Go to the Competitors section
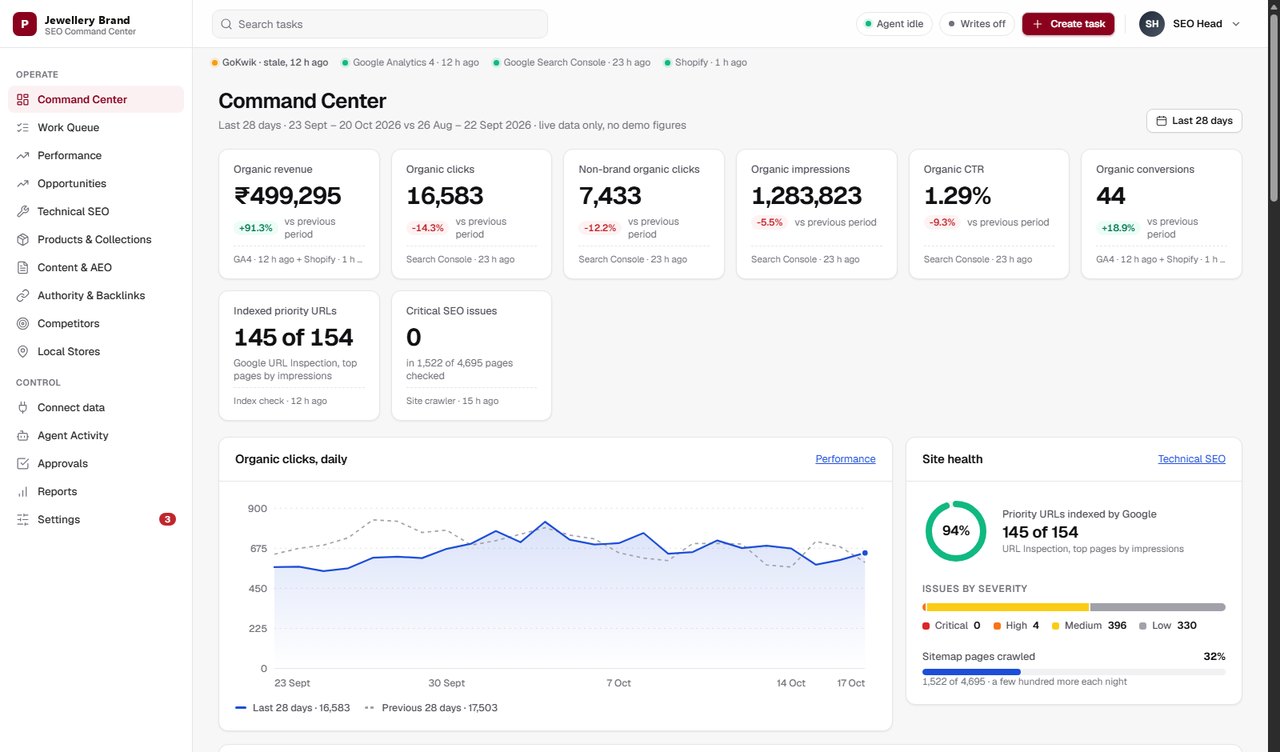Viewport: 1280px width, 752px height. click(x=96, y=323)
